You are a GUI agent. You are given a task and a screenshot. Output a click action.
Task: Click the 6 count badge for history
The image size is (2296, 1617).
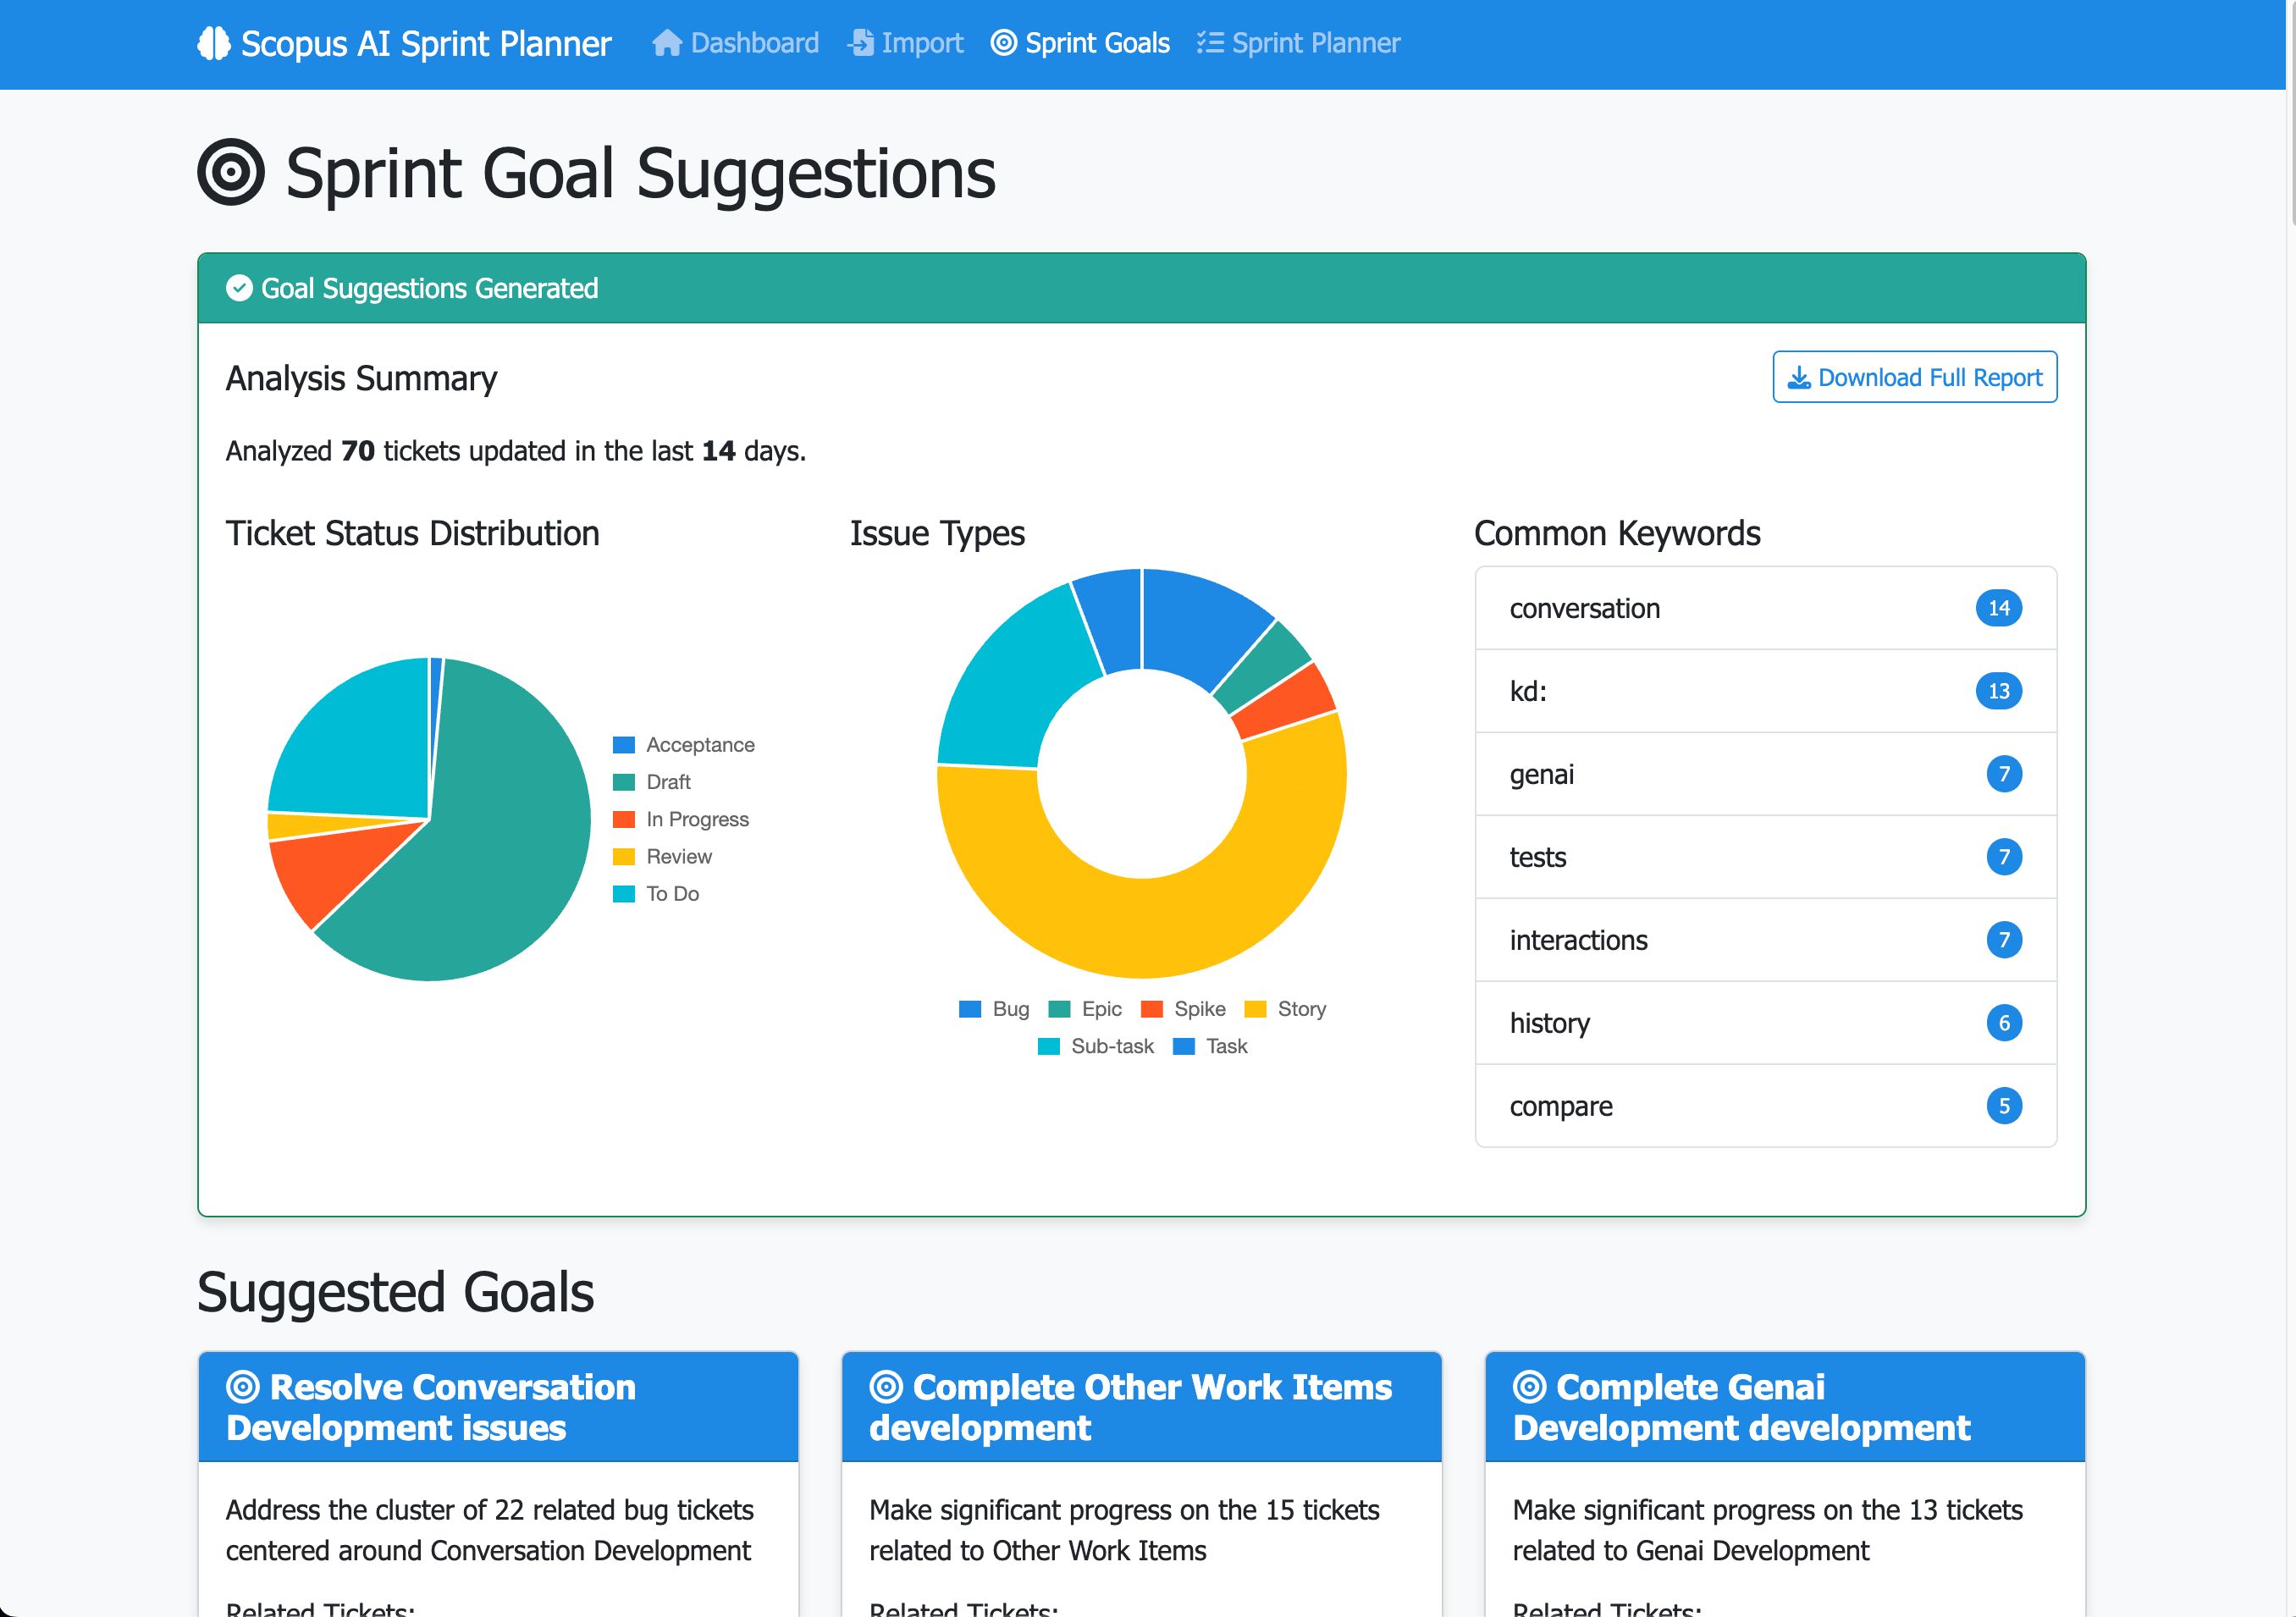click(x=2004, y=1023)
